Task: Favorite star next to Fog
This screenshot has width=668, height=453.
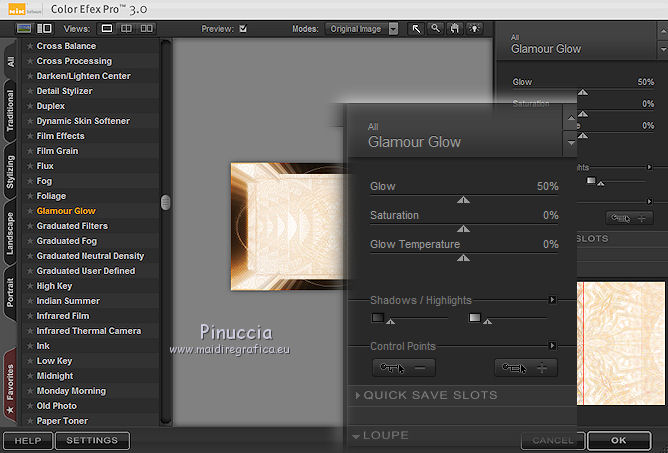Action: [x=30, y=181]
